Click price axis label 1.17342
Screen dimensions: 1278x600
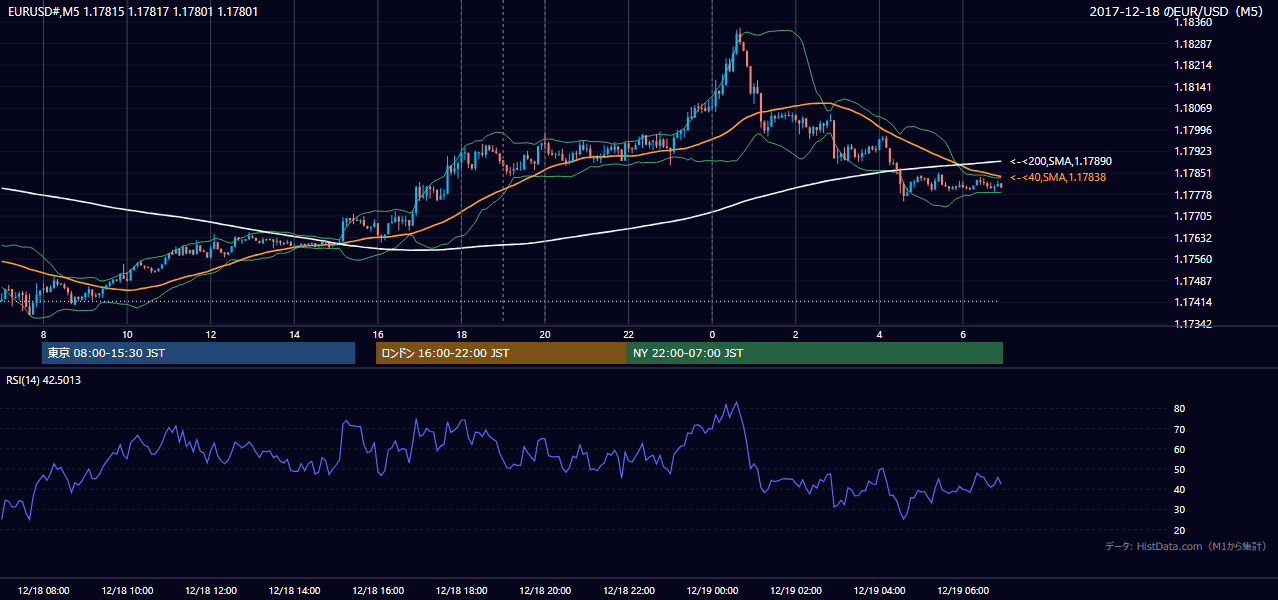1194,324
